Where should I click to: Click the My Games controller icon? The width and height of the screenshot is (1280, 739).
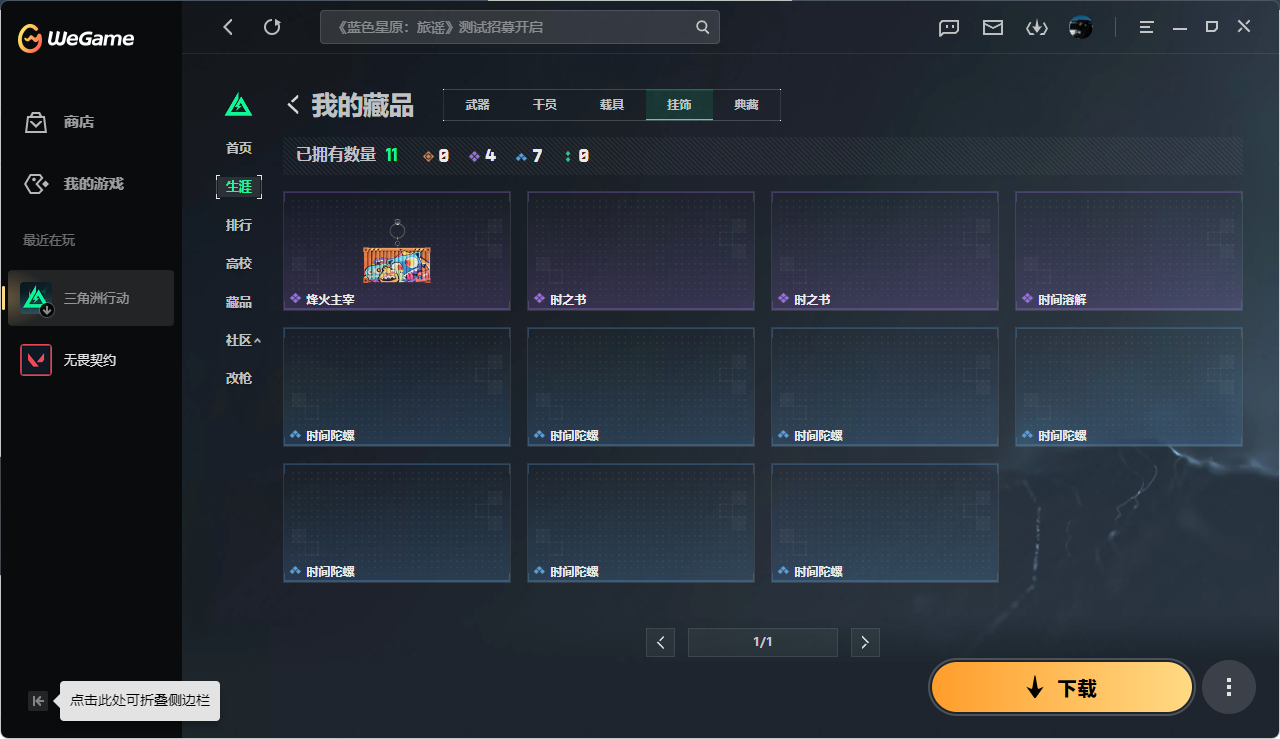coord(36,184)
